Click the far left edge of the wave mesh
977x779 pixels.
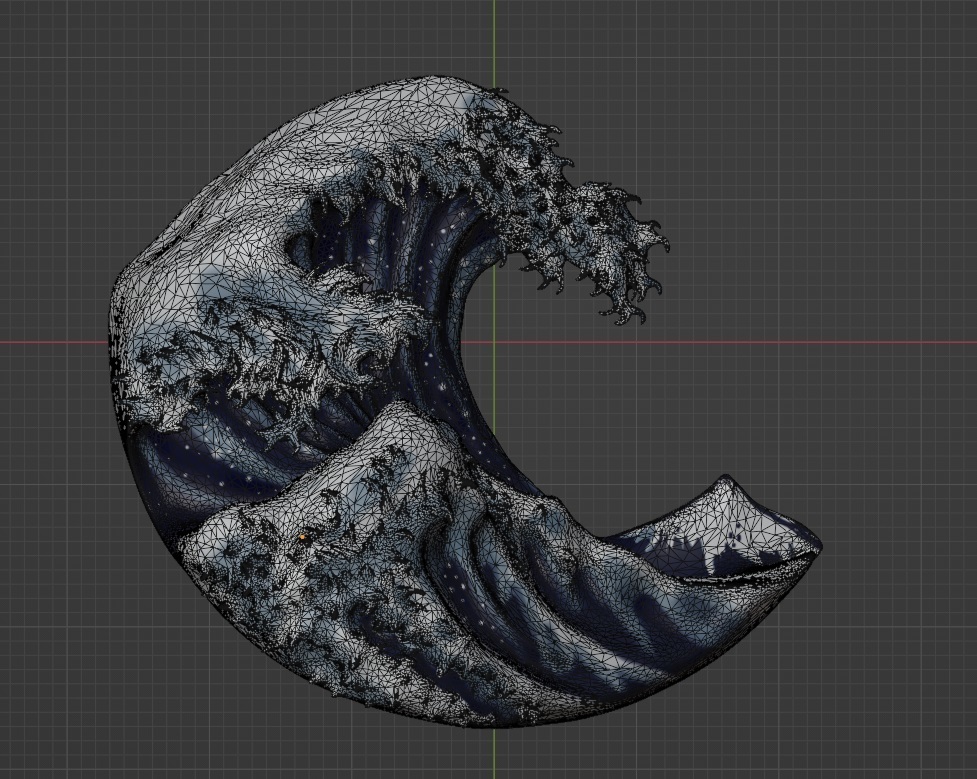(x=112, y=320)
